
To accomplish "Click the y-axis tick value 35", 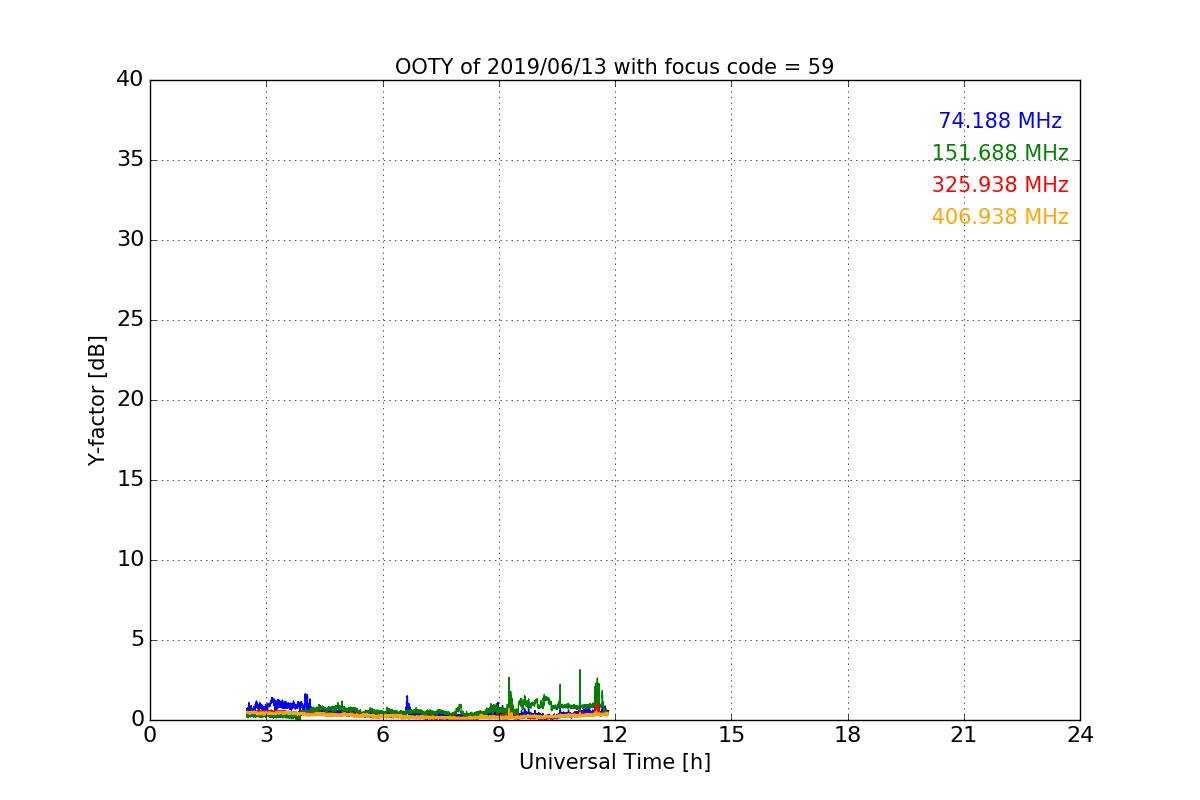I will pos(130,160).
